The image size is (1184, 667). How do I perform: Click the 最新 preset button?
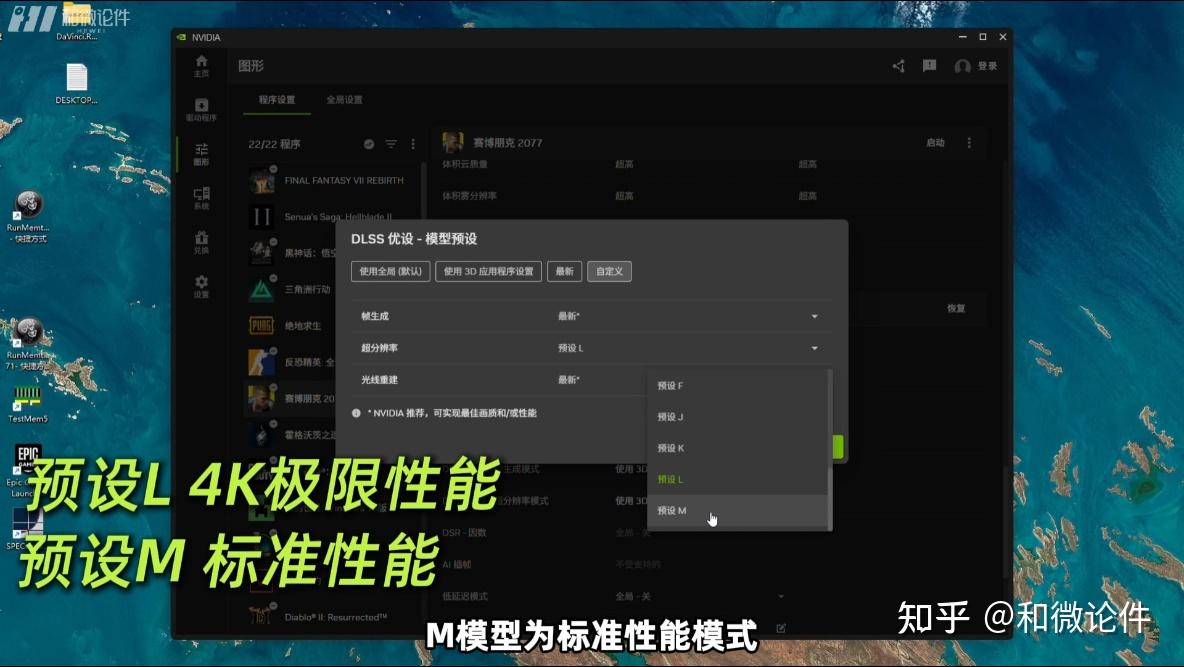pyautogui.click(x=565, y=271)
